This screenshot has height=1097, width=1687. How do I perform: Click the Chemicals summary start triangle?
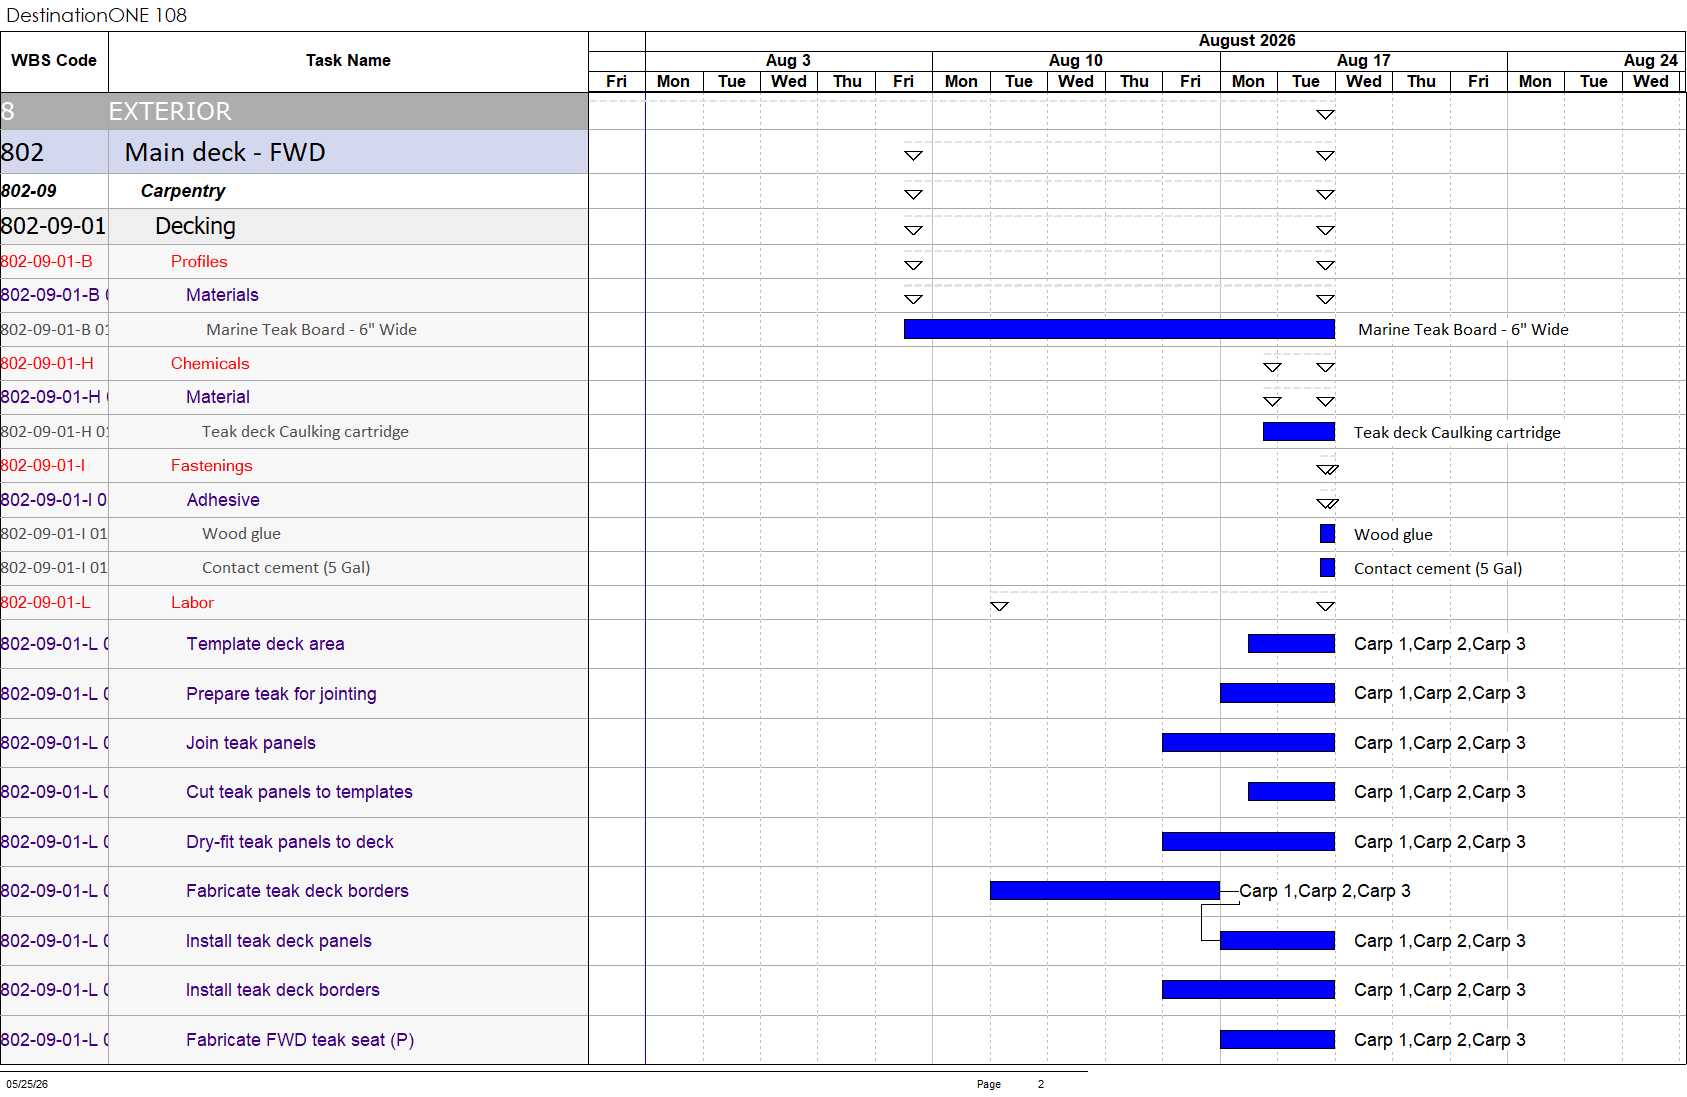click(1272, 368)
